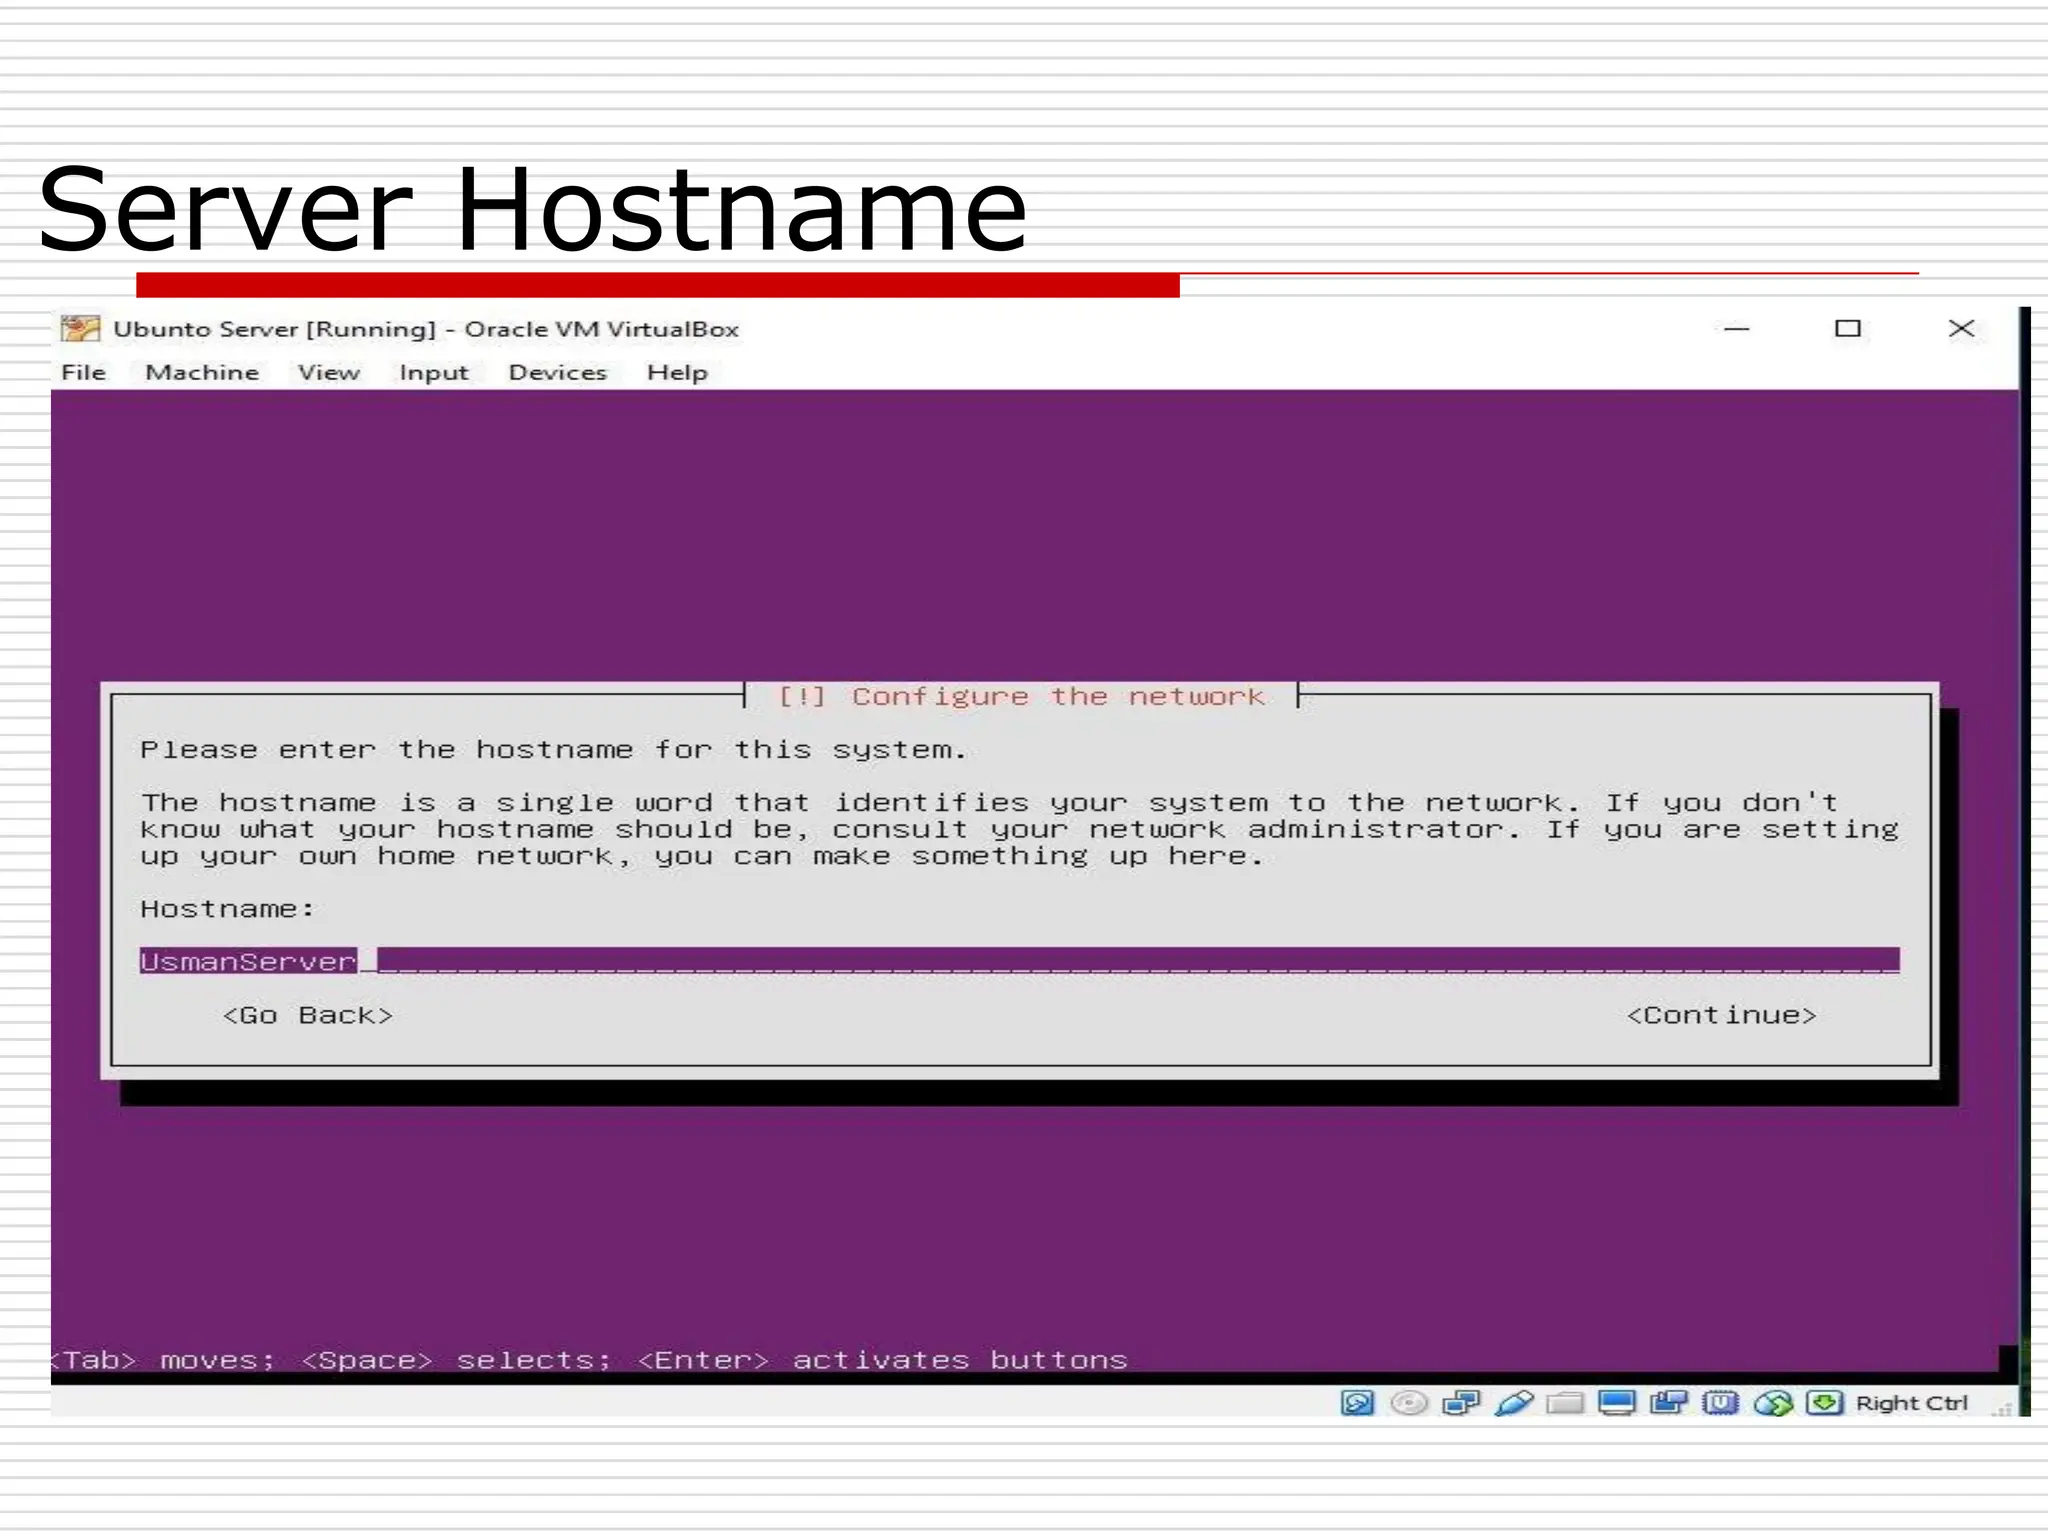Open the Input menu

coord(434,373)
